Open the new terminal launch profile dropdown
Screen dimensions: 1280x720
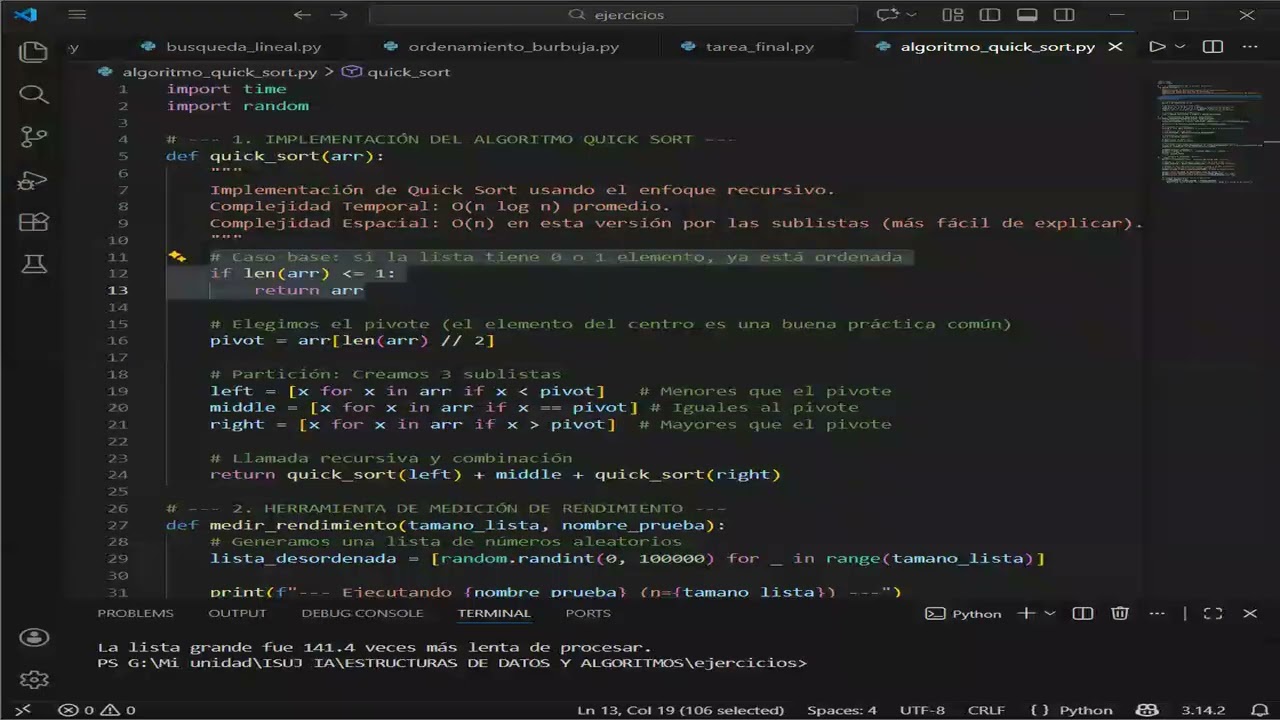[x=1049, y=613]
